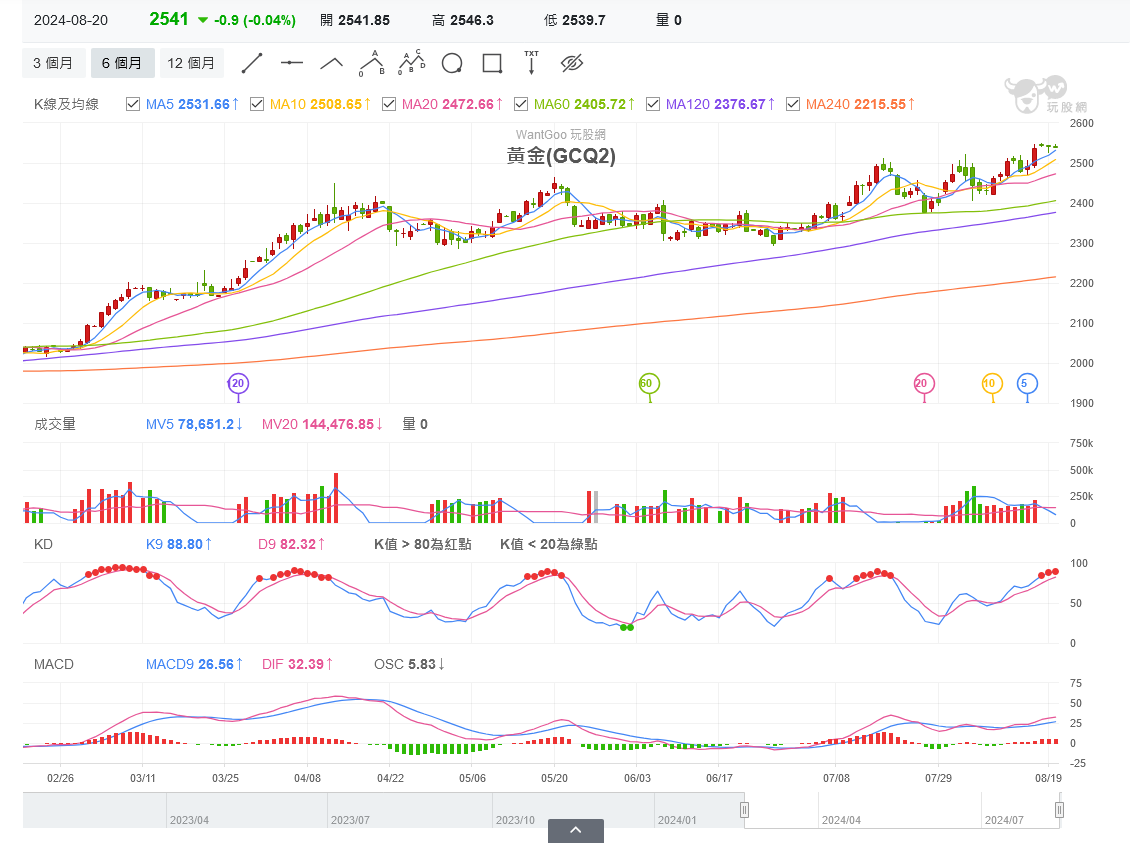The image size is (1130, 843).
Task: Click the DIF 32.39 value
Action: 297,664
